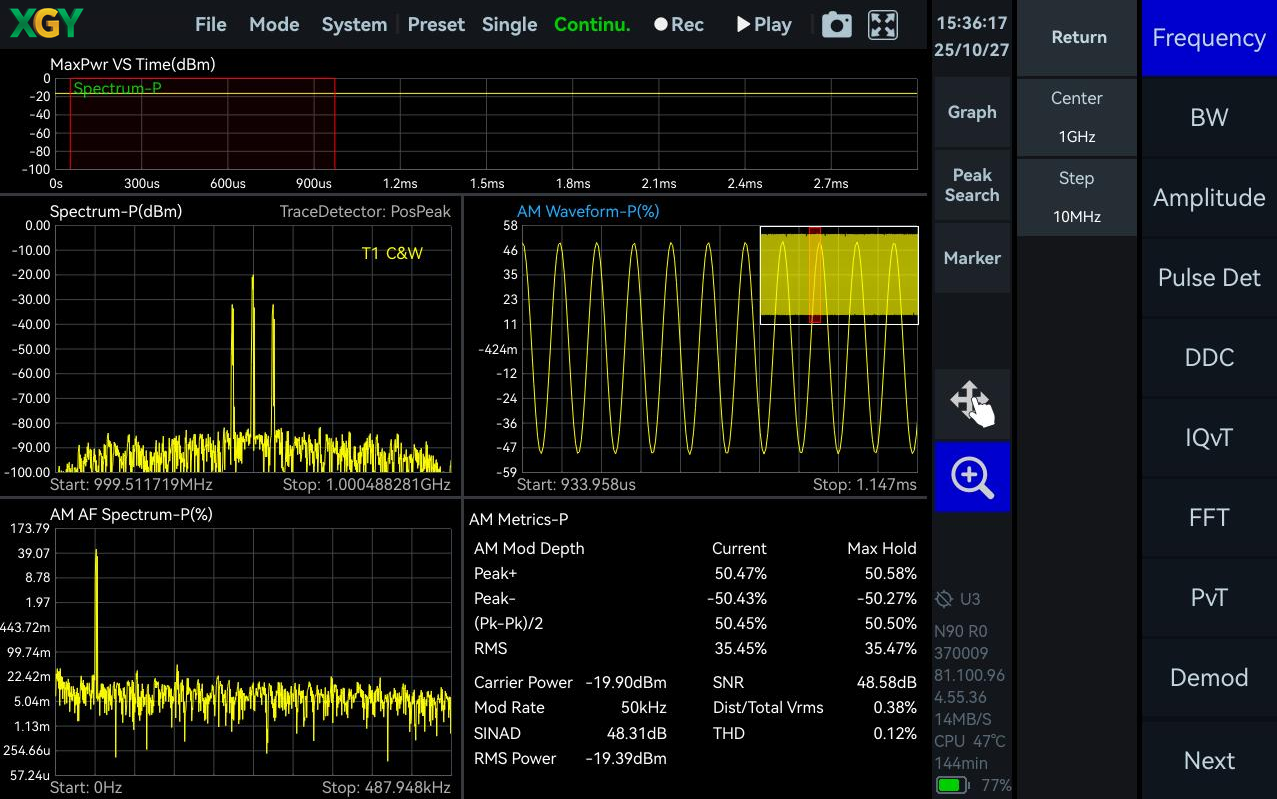Click the Mod Rate 50kHz value
The width and height of the screenshot is (1277, 799).
[644, 708]
